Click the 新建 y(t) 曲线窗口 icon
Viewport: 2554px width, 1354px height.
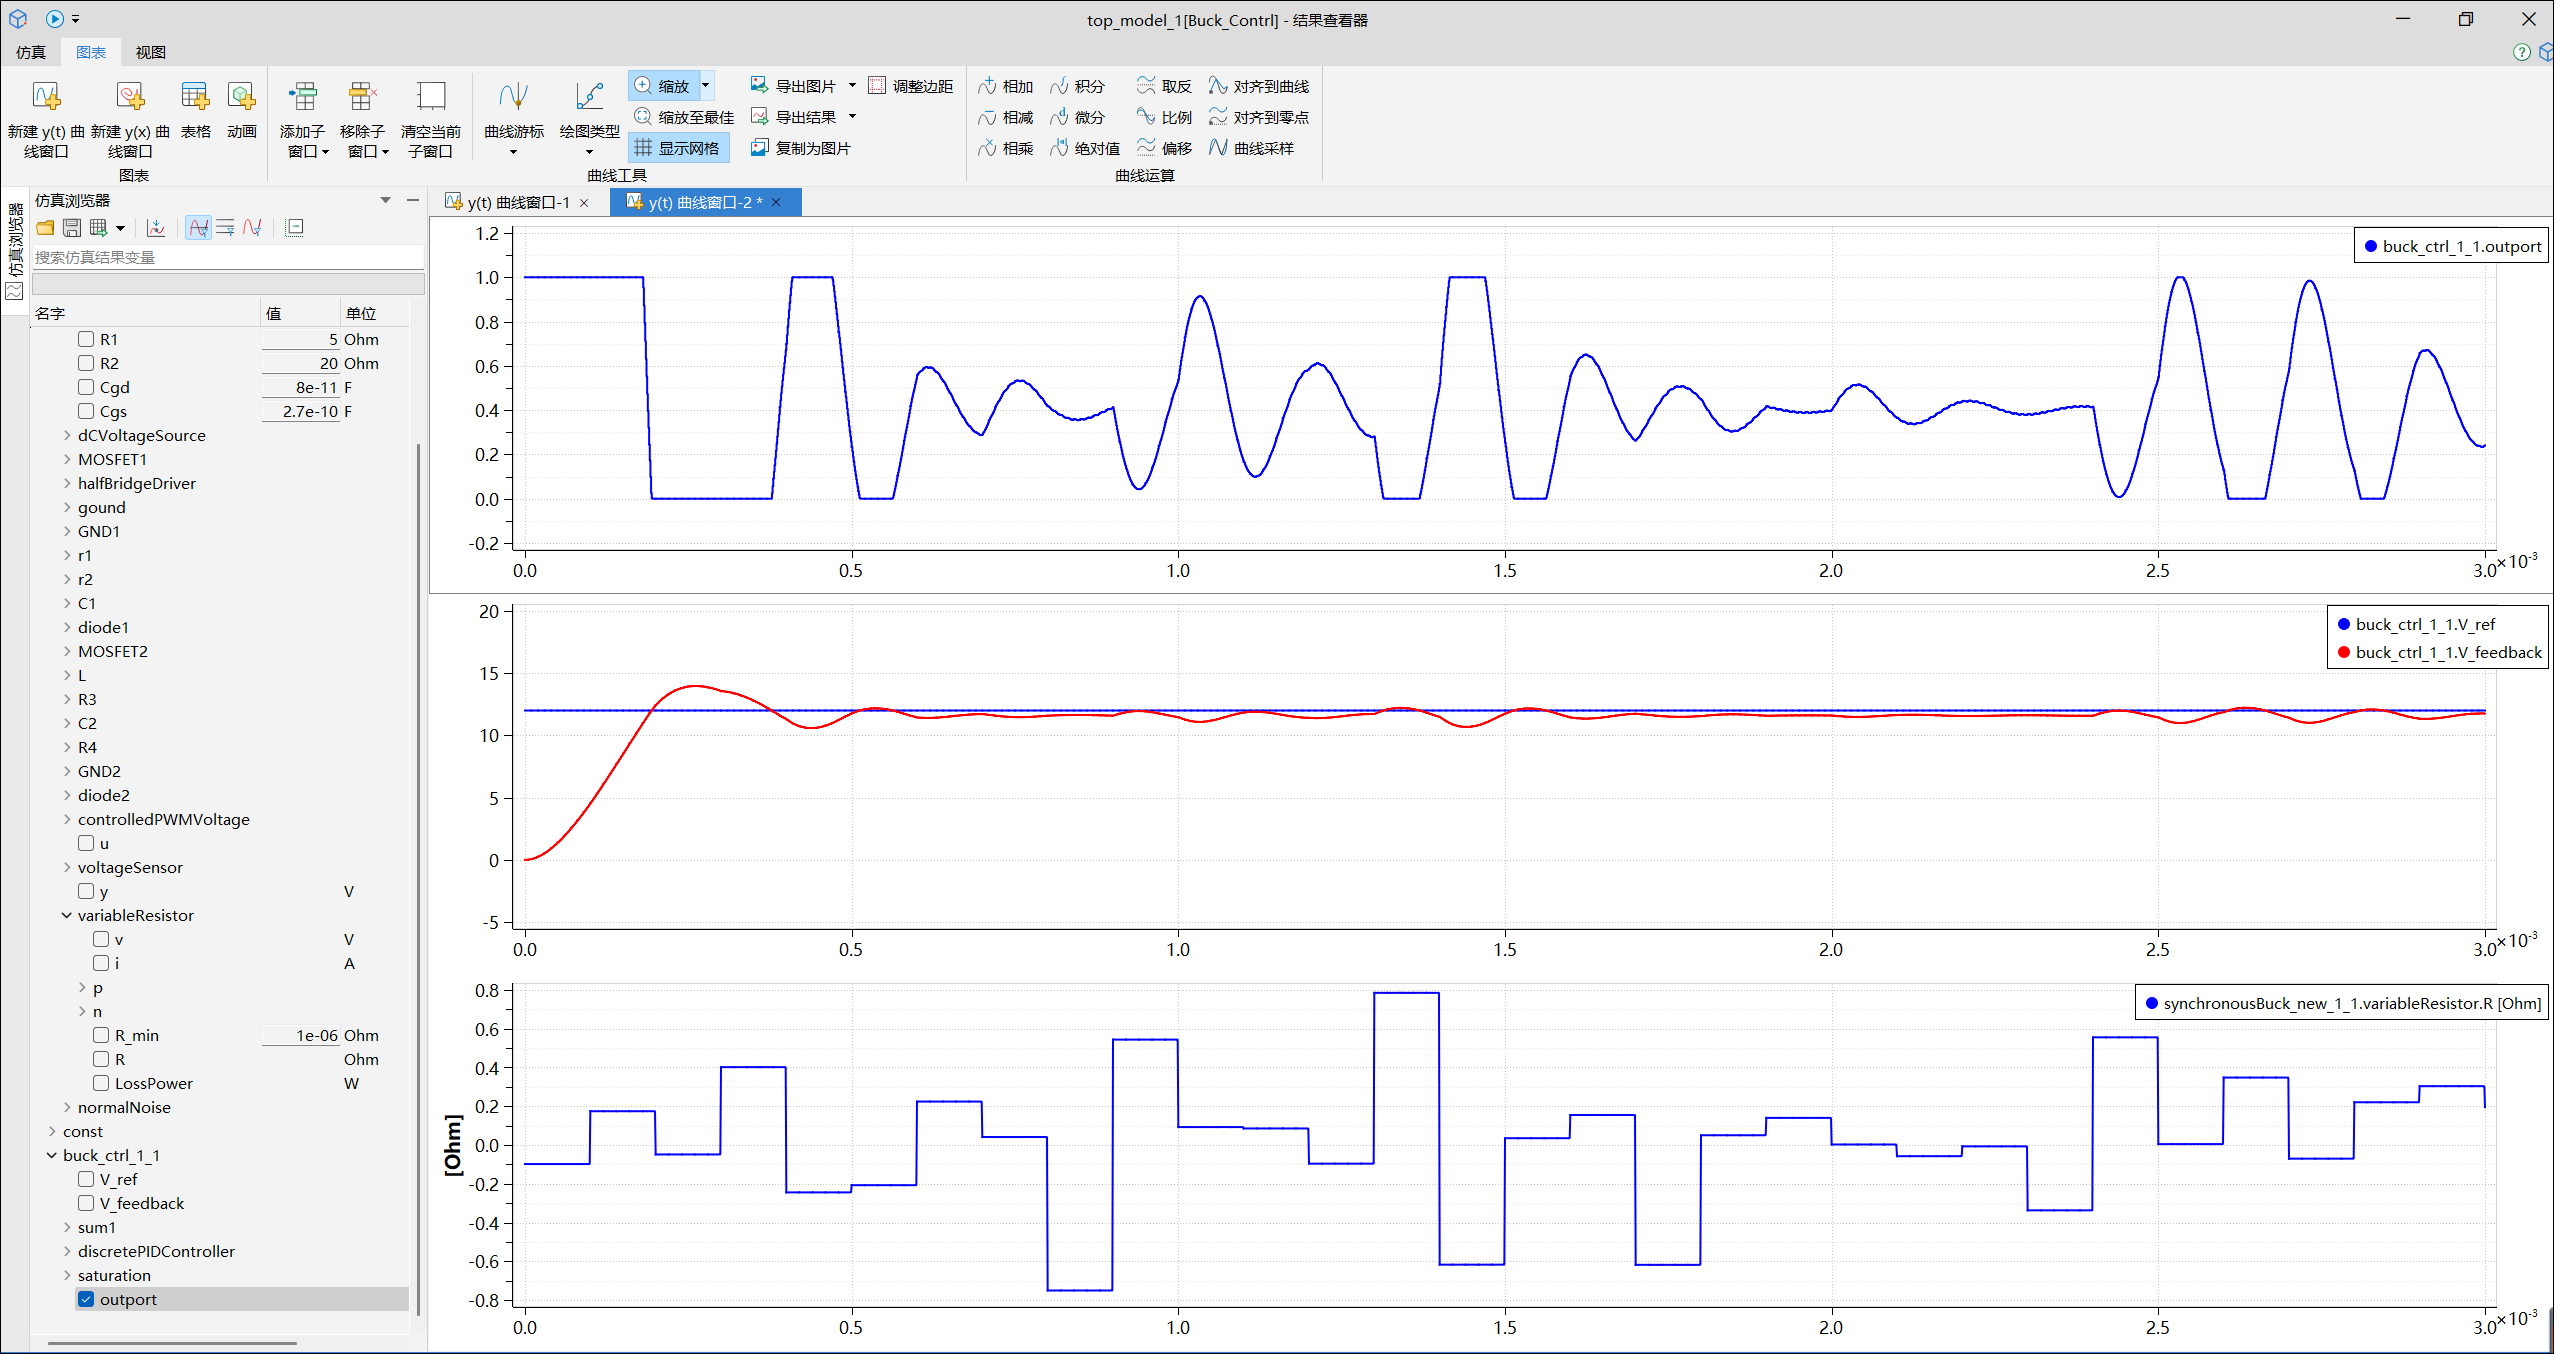(x=46, y=97)
